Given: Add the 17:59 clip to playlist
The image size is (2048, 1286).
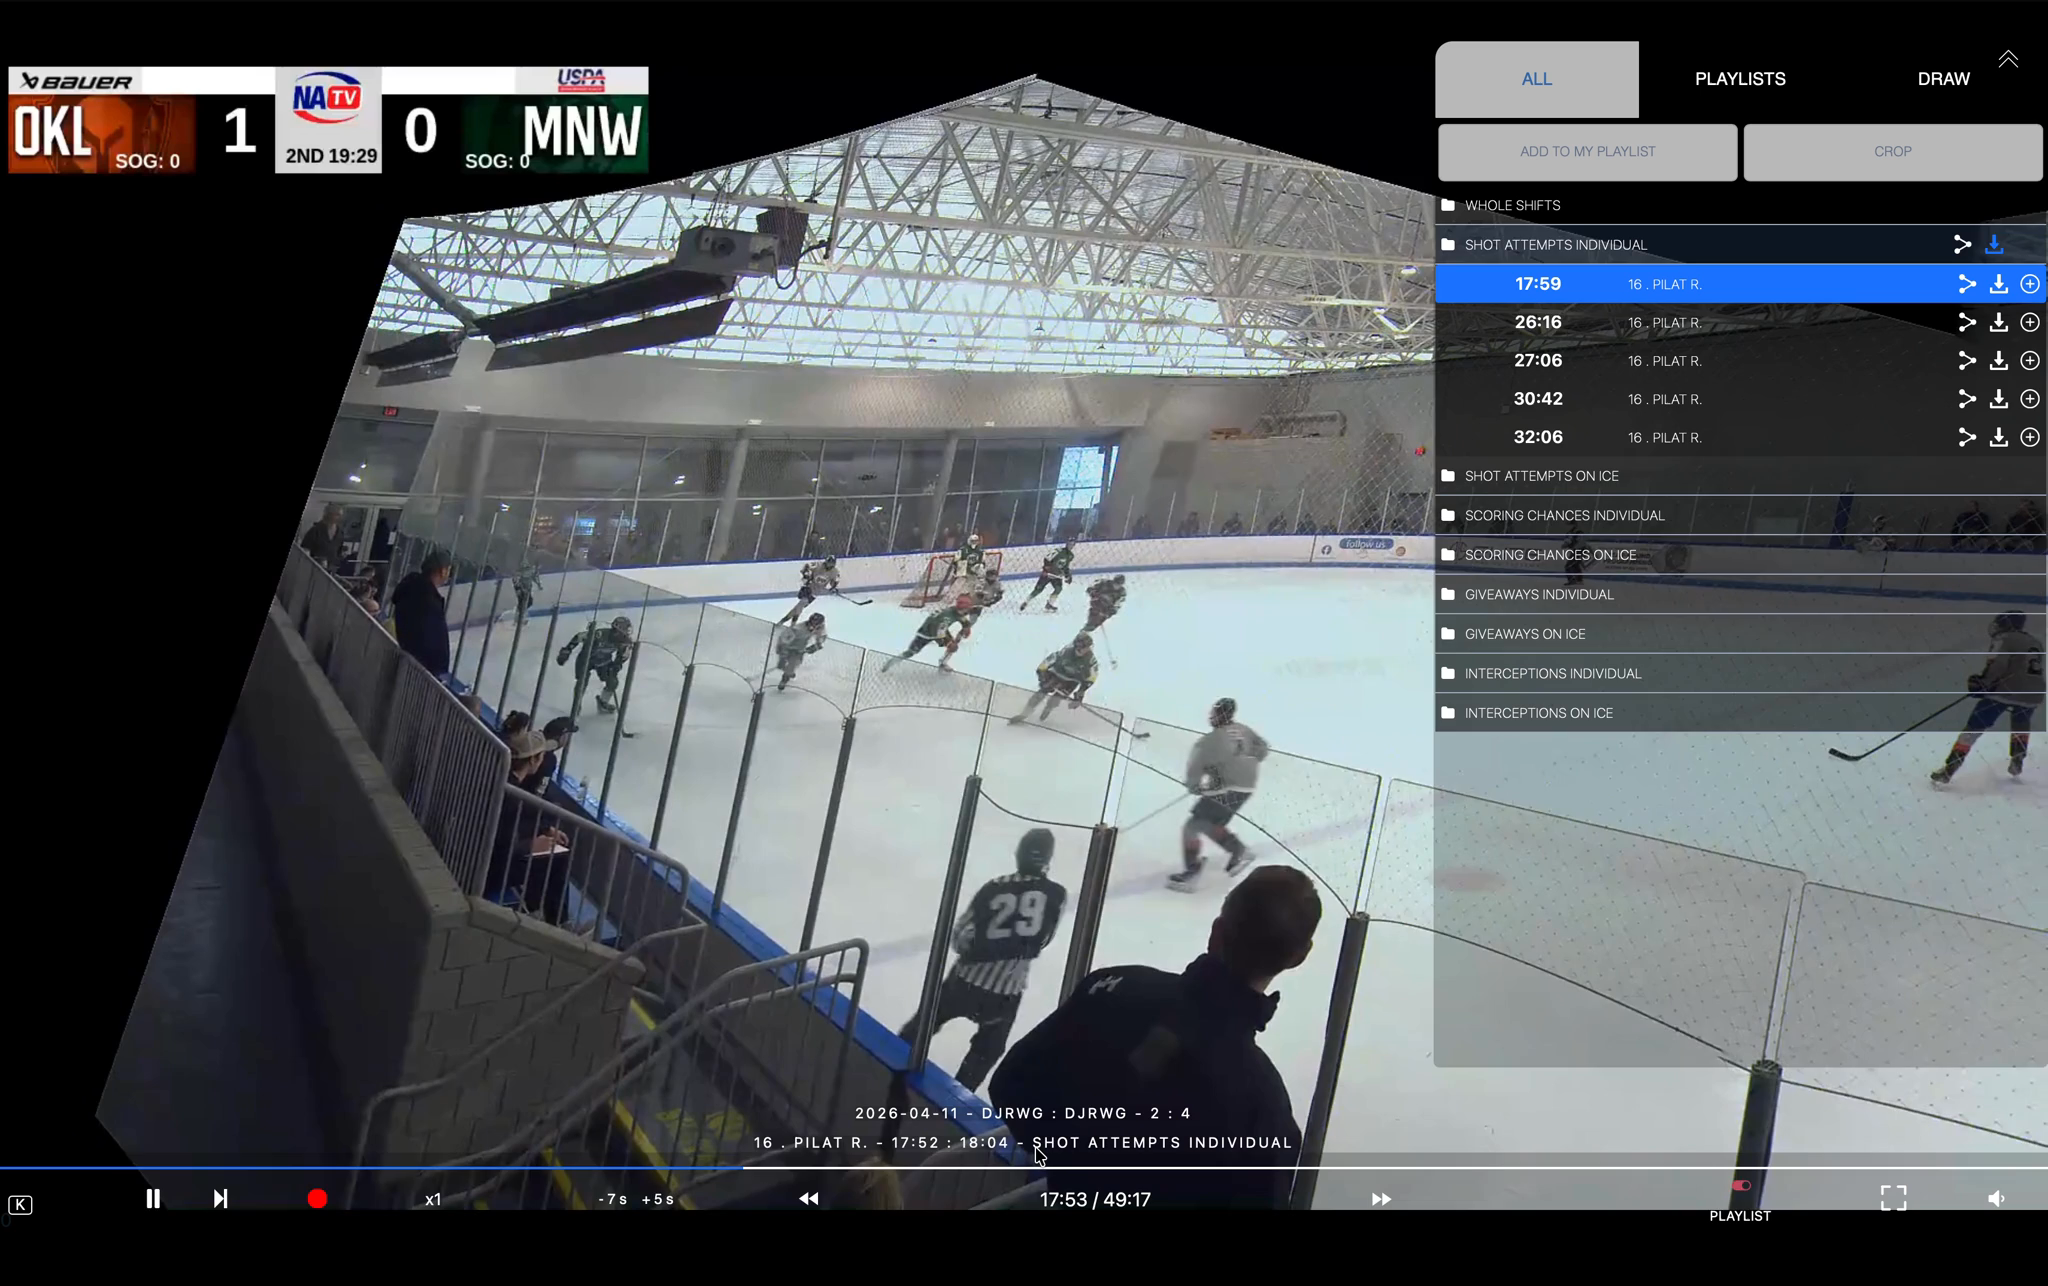Looking at the screenshot, I should (x=2030, y=284).
